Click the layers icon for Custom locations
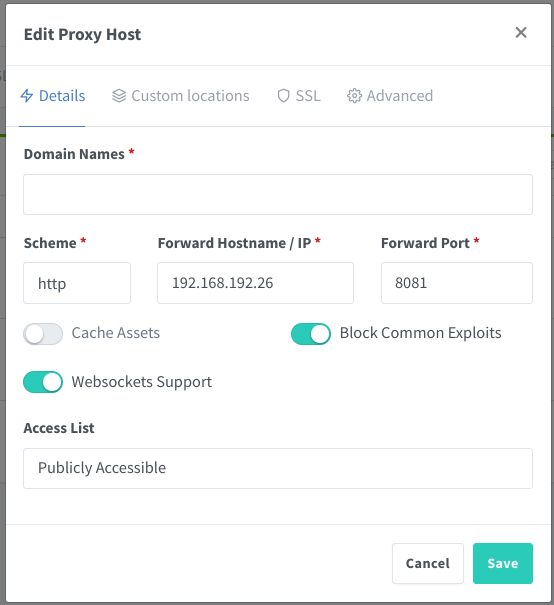 [119, 96]
